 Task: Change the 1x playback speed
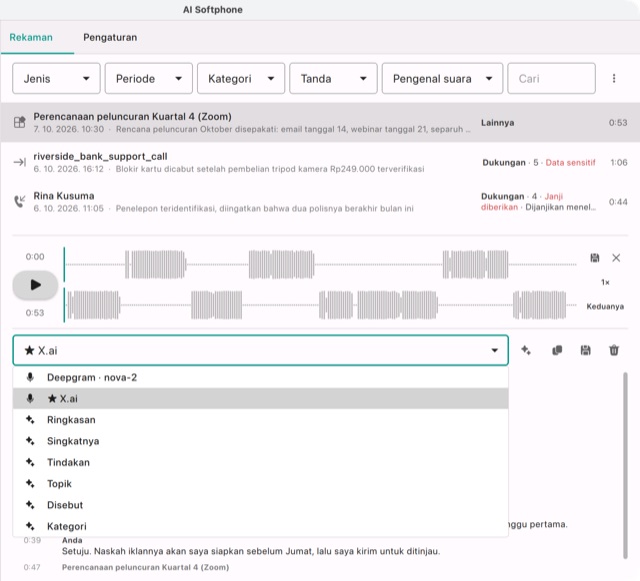(605, 282)
